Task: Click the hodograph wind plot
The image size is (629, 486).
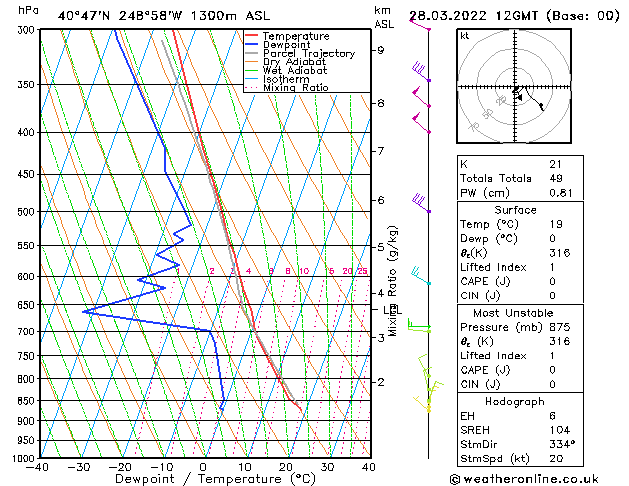Action: pyautogui.click(x=514, y=86)
